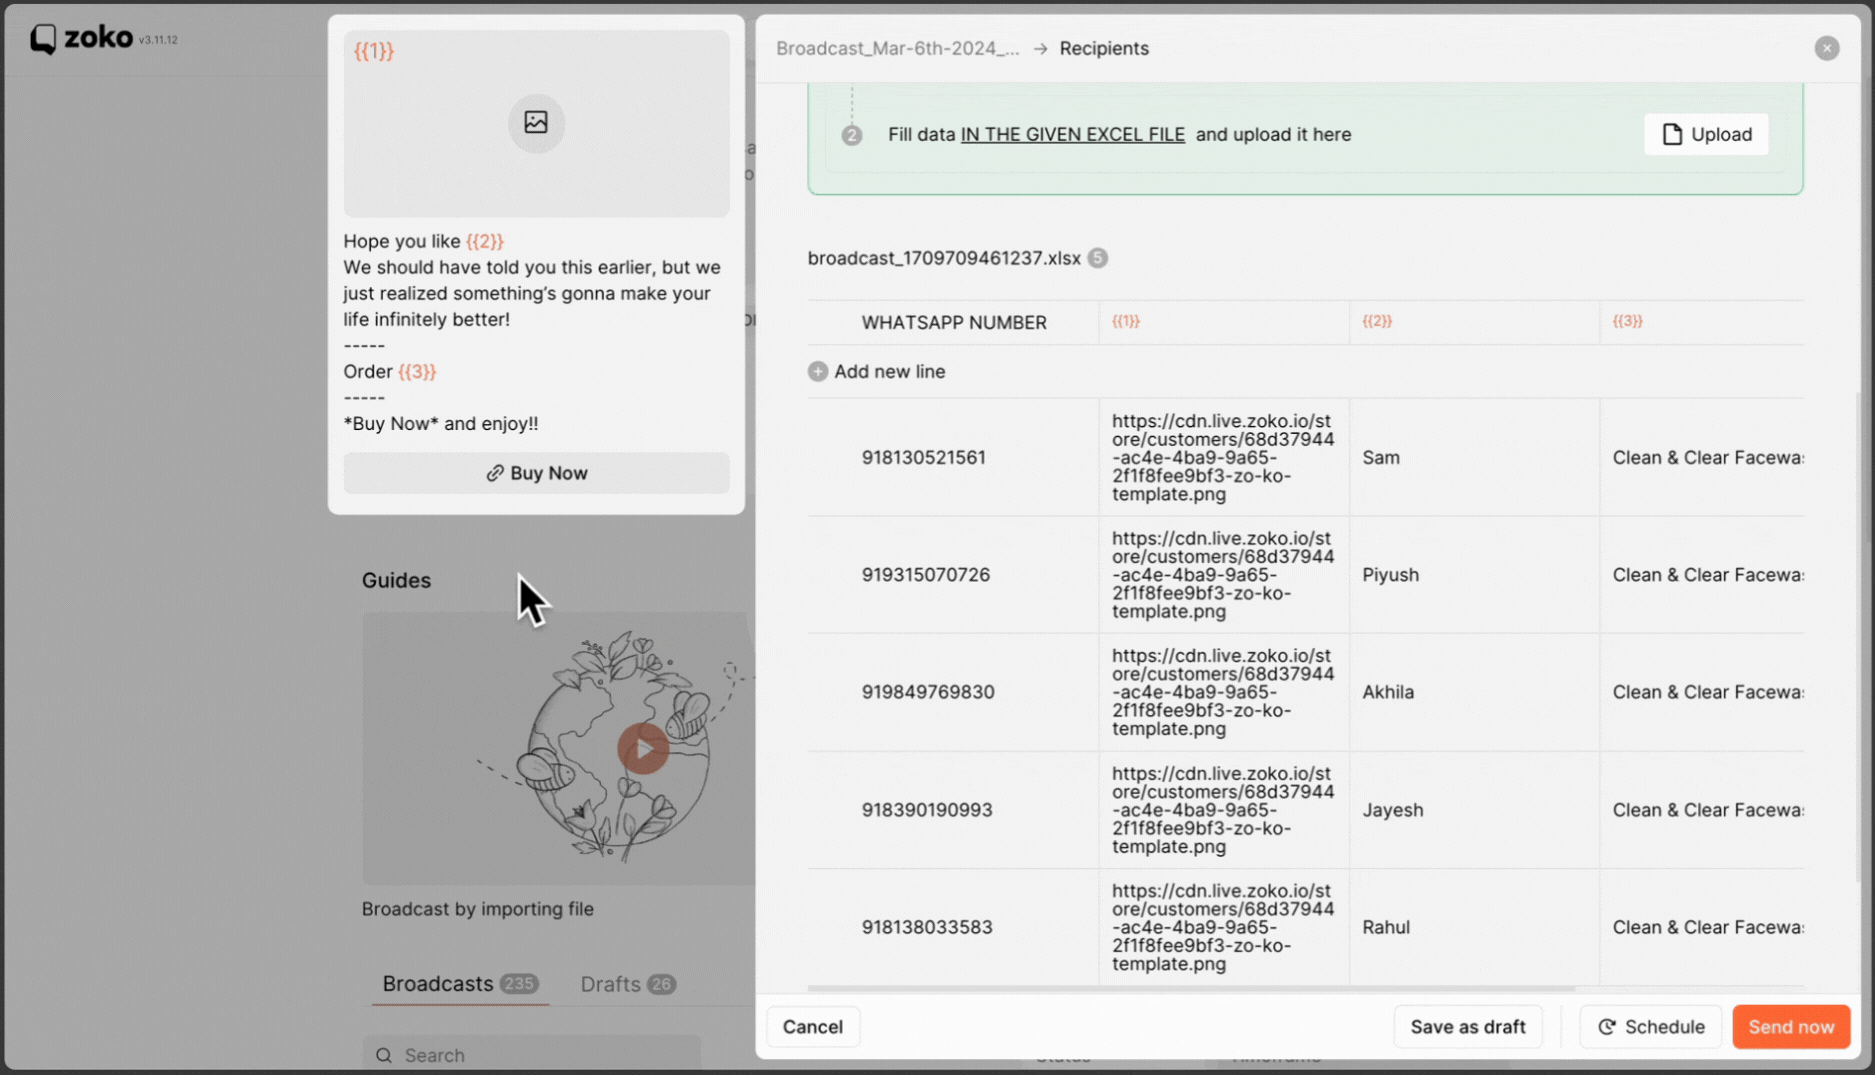Click Save as draft button
The image size is (1875, 1075).
[1467, 1027]
